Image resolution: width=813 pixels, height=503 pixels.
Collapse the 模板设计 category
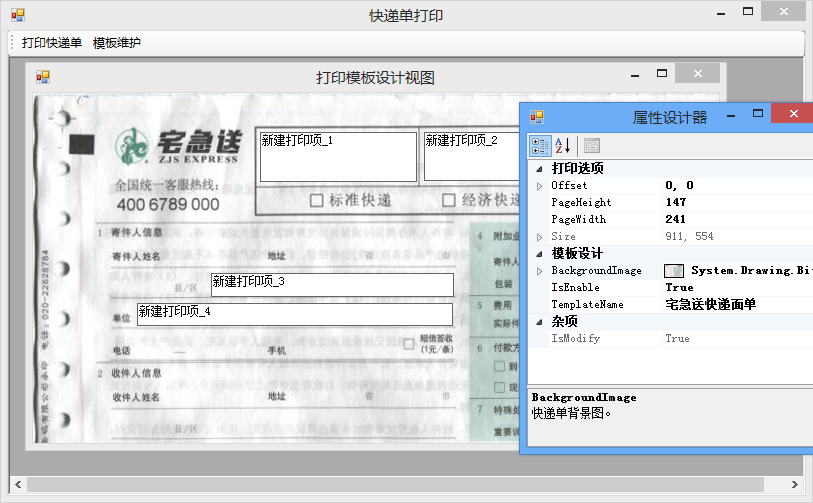coord(540,254)
